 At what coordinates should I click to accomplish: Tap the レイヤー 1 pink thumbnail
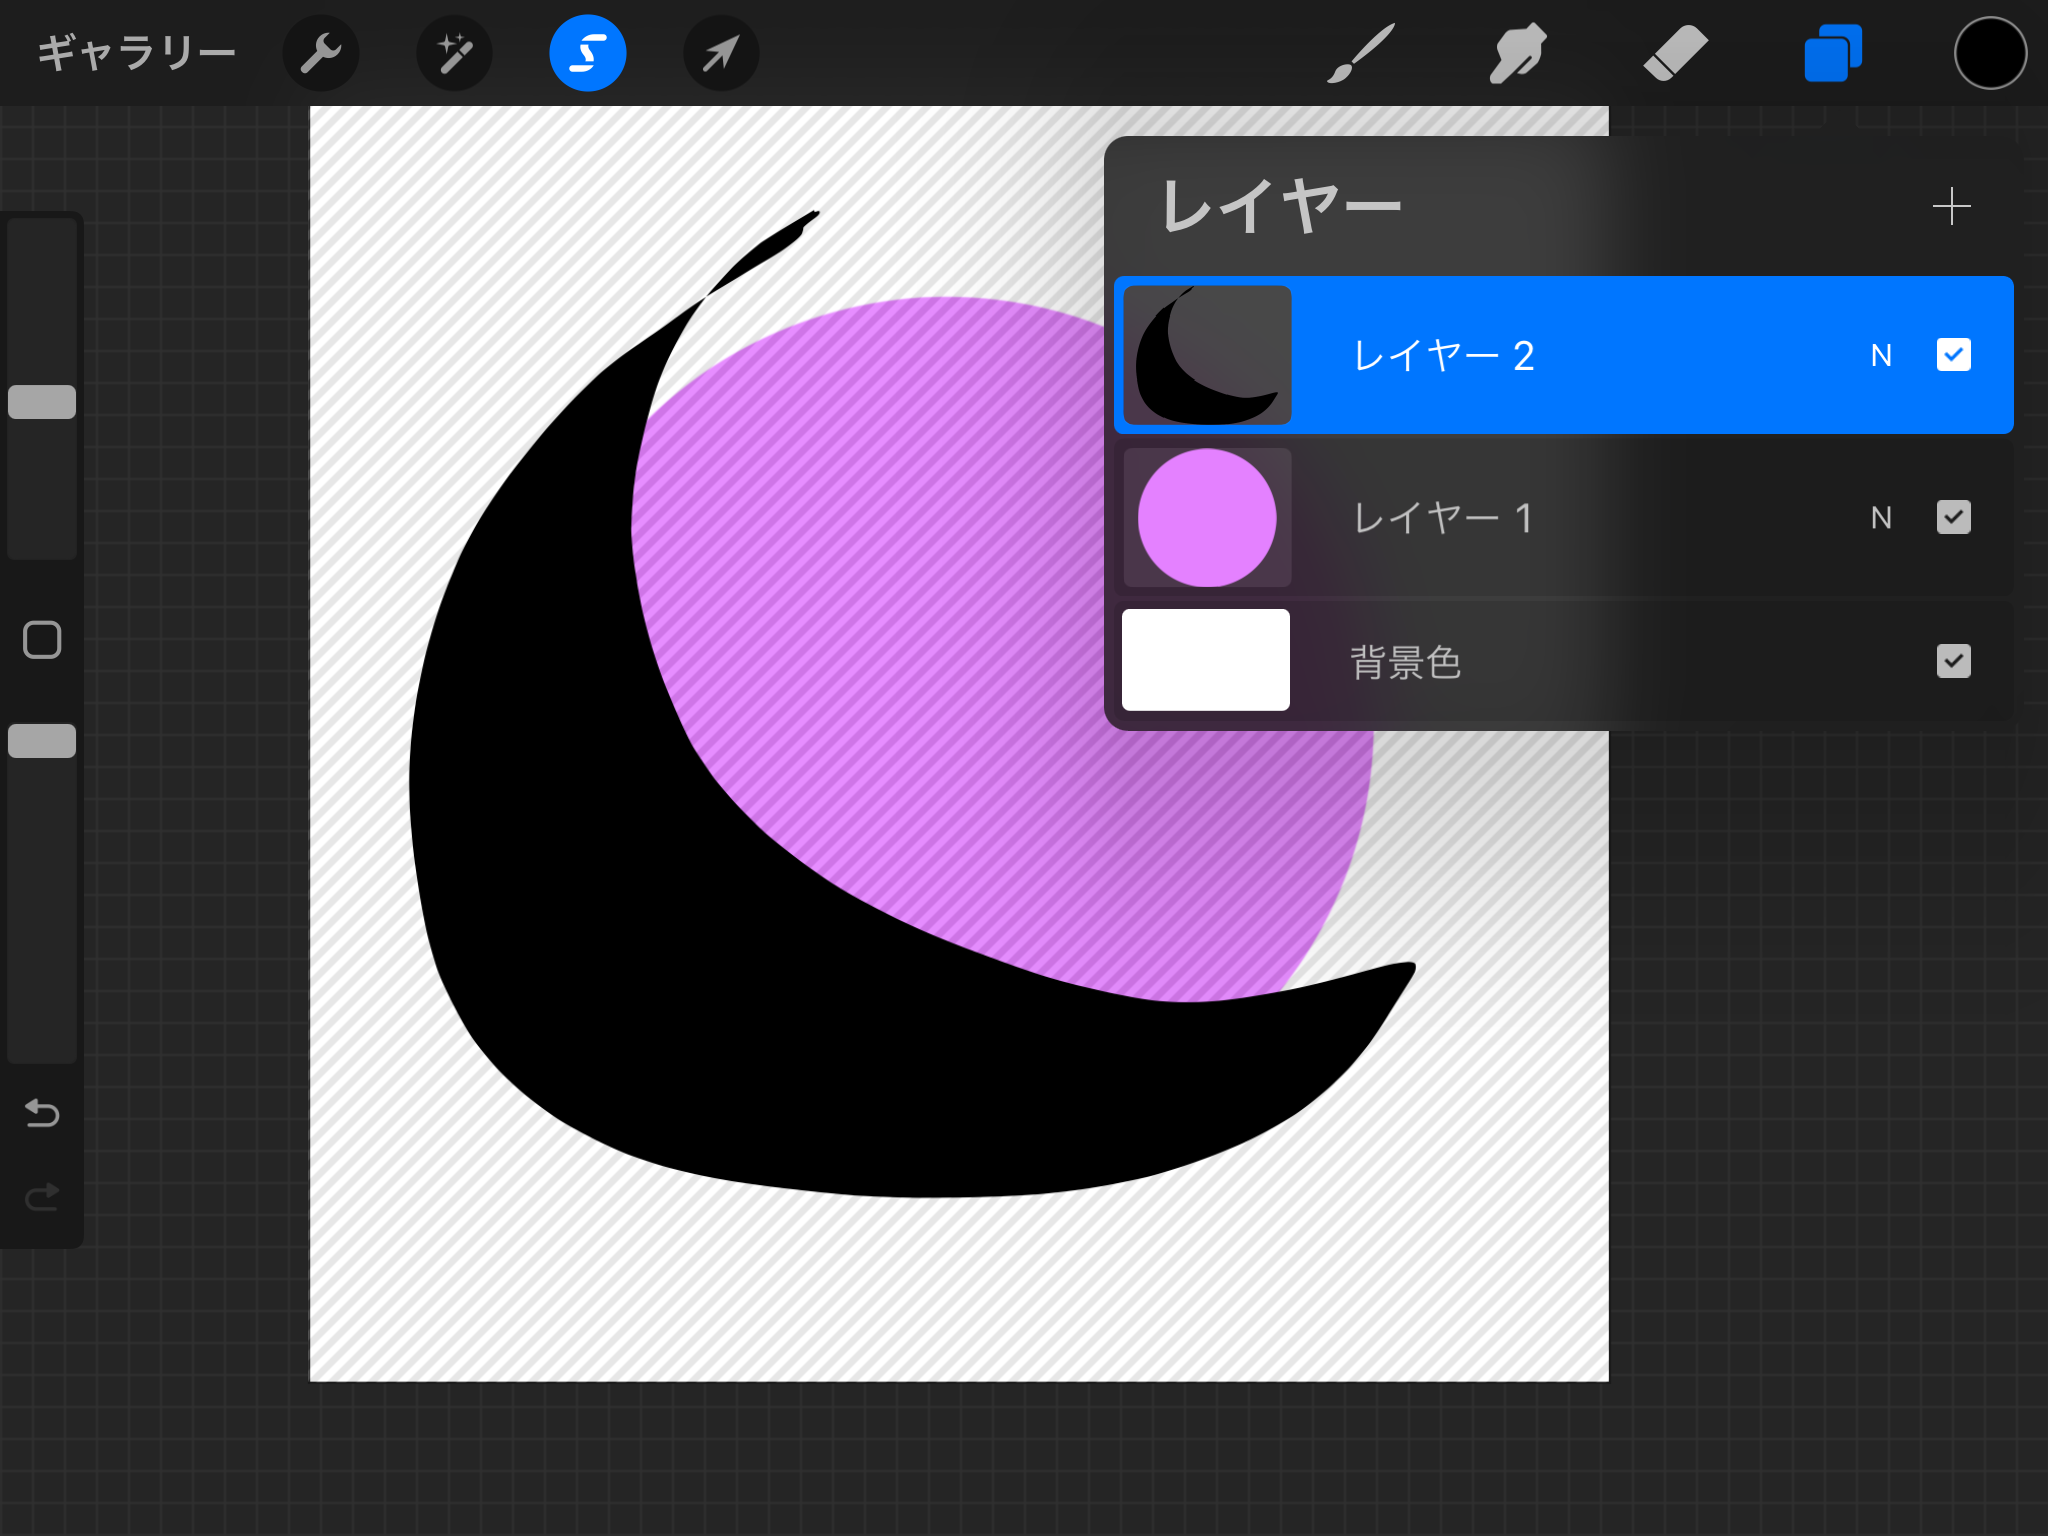click(1206, 518)
